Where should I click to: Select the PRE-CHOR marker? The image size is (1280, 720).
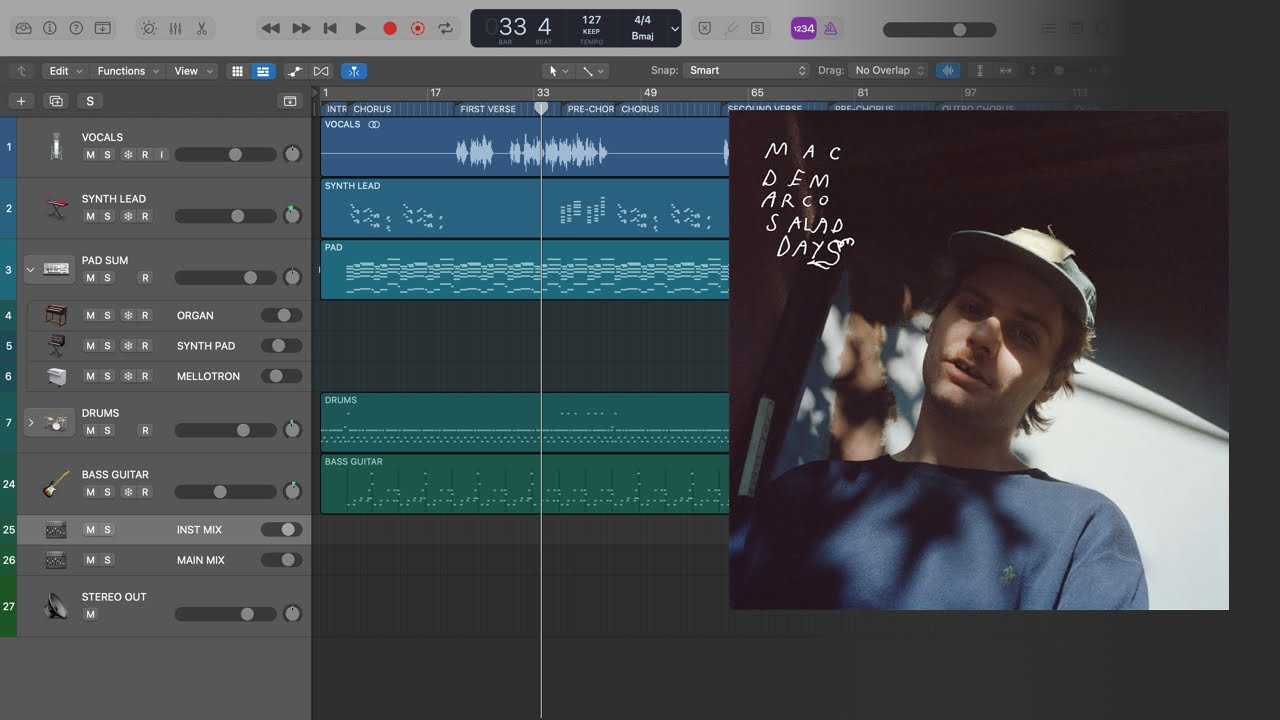coord(590,109)
